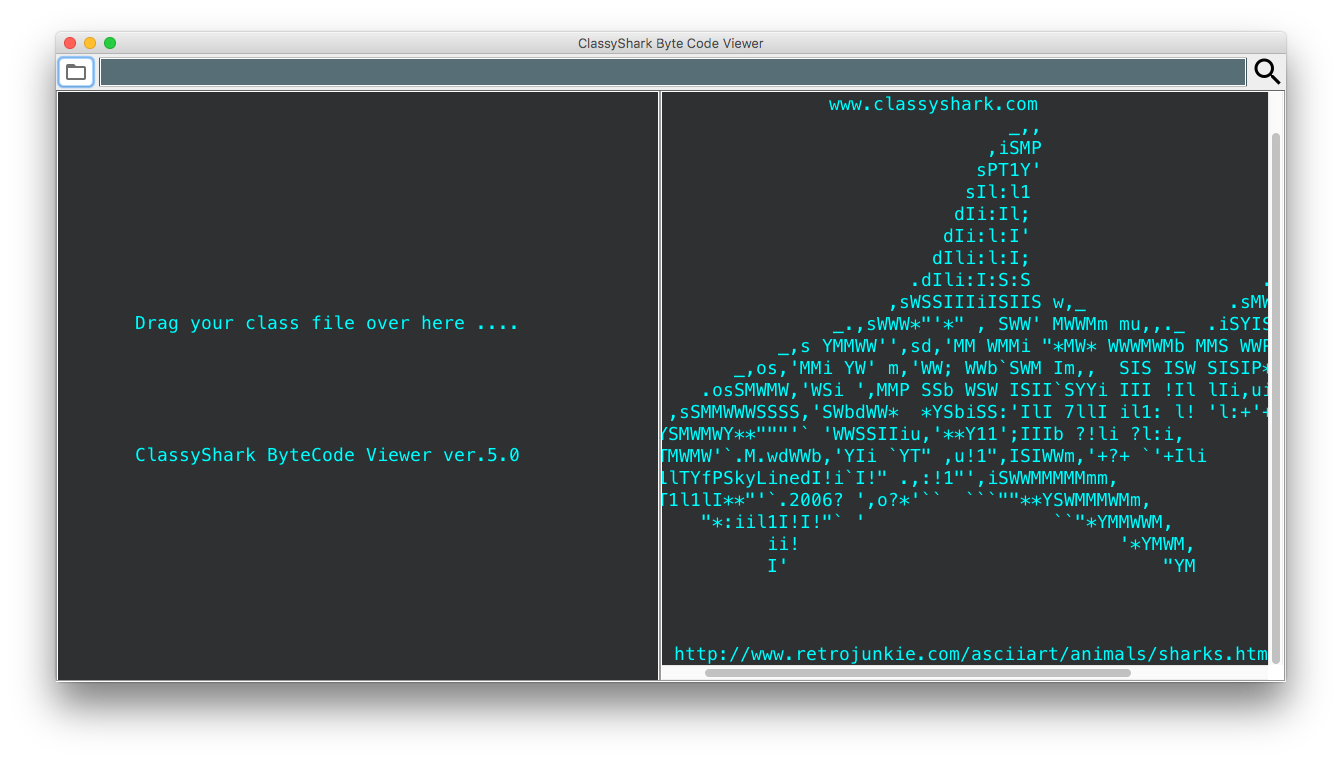Click the horizontal scrollbar of the right pane
The image size is (1342, 762).
point(917,673)
